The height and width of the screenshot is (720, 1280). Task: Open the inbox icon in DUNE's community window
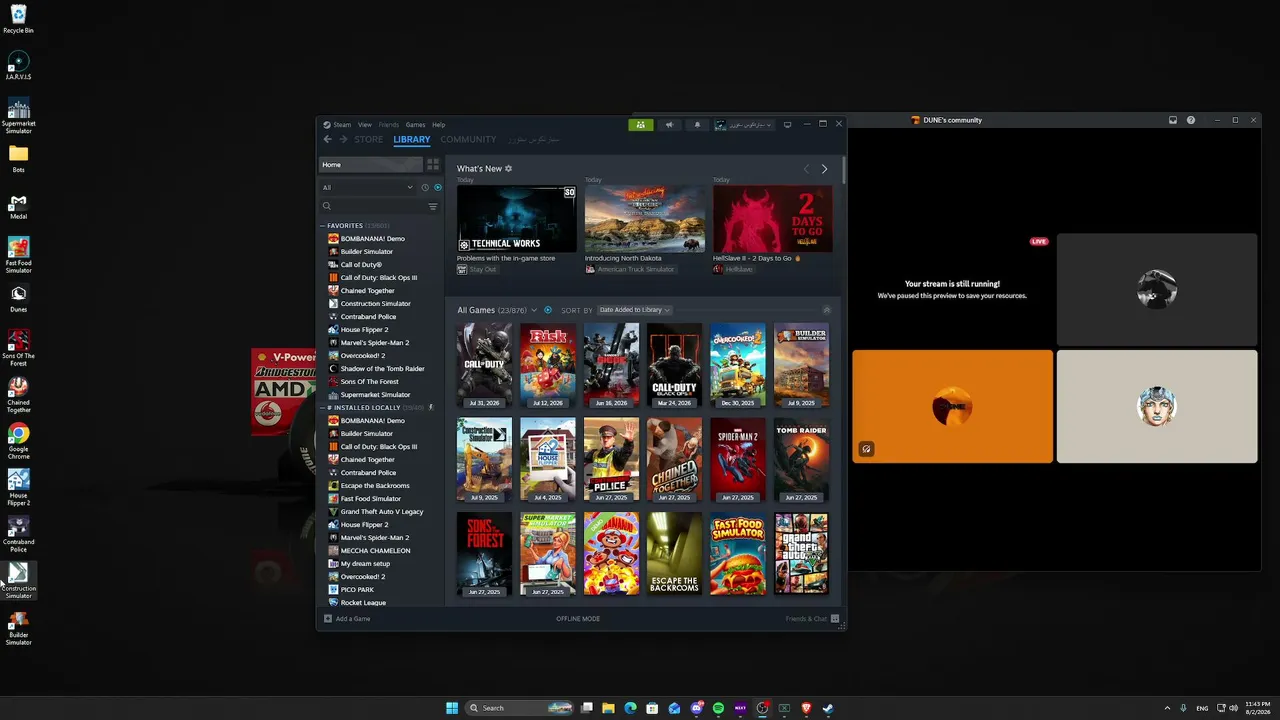1173,120
